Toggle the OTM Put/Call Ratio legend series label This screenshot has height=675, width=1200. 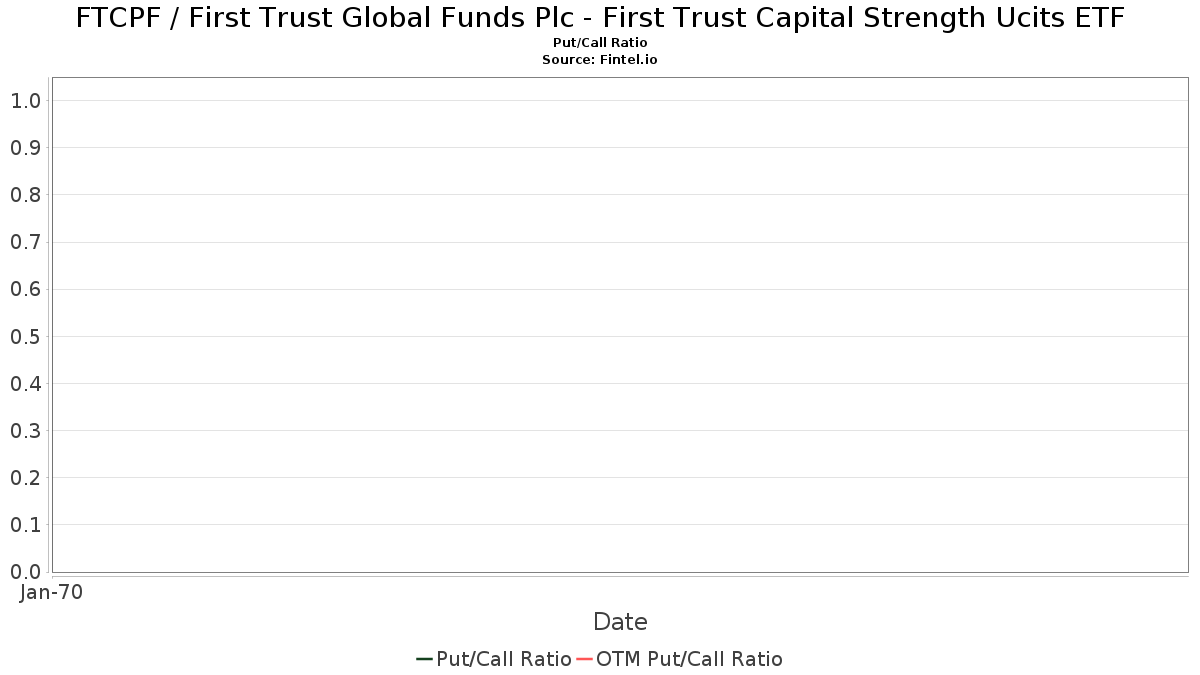(x=689, y=659)
